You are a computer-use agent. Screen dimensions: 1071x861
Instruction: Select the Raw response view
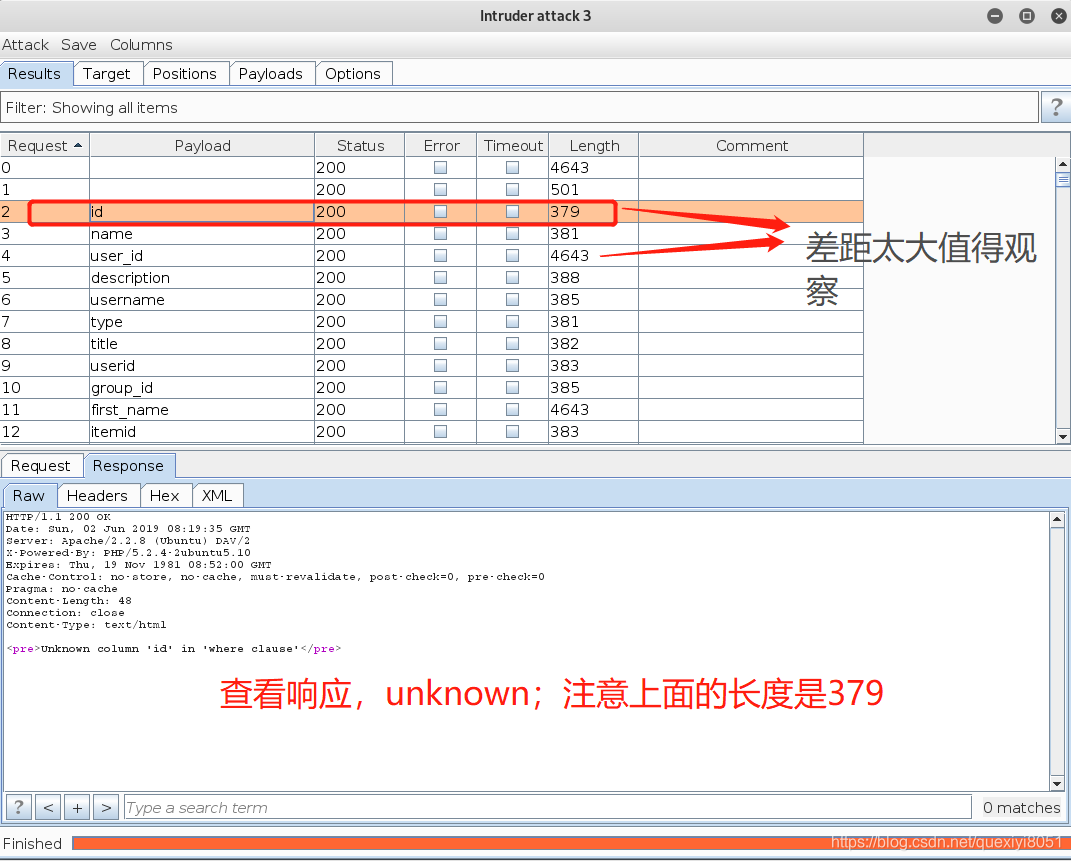point(29,496)
